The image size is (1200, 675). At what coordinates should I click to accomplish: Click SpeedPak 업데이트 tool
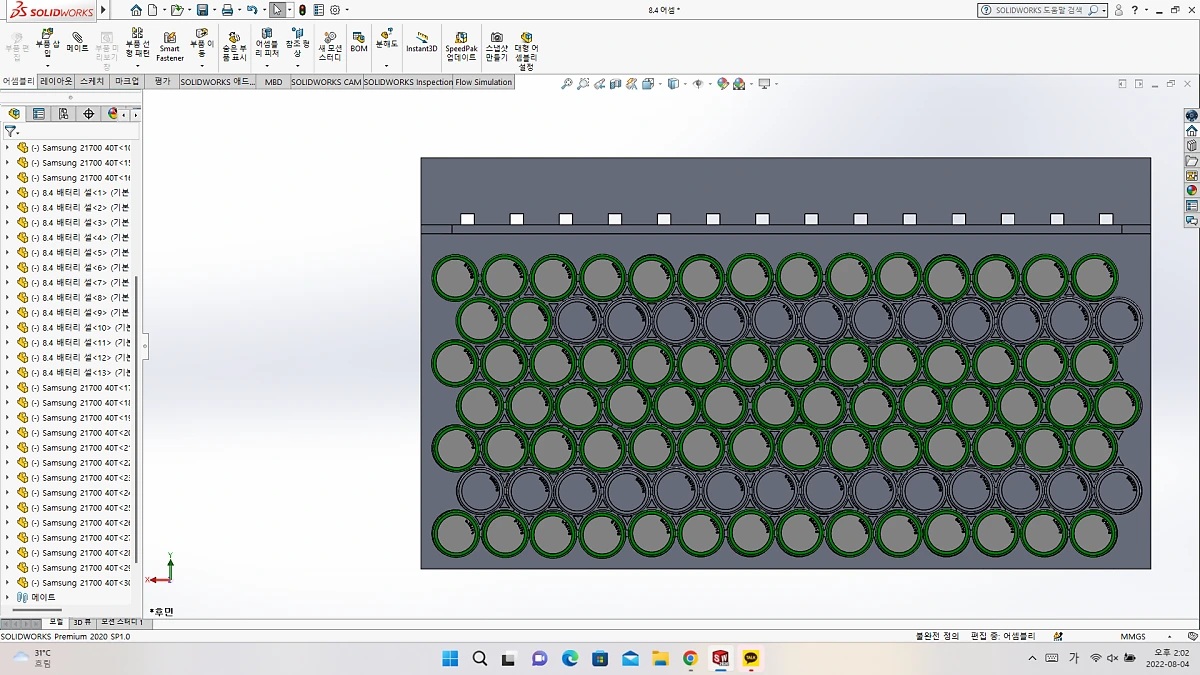(x=461, y=46)
